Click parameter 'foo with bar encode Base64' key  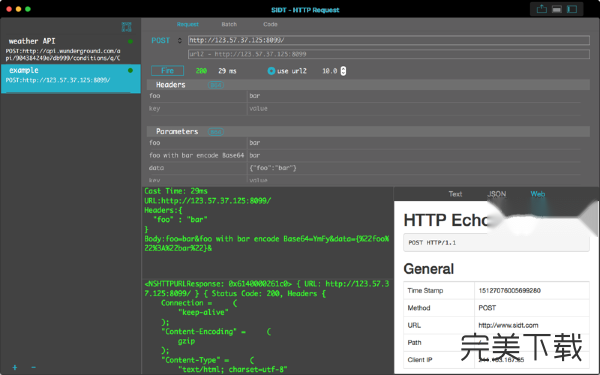click(x=197, y=155)
